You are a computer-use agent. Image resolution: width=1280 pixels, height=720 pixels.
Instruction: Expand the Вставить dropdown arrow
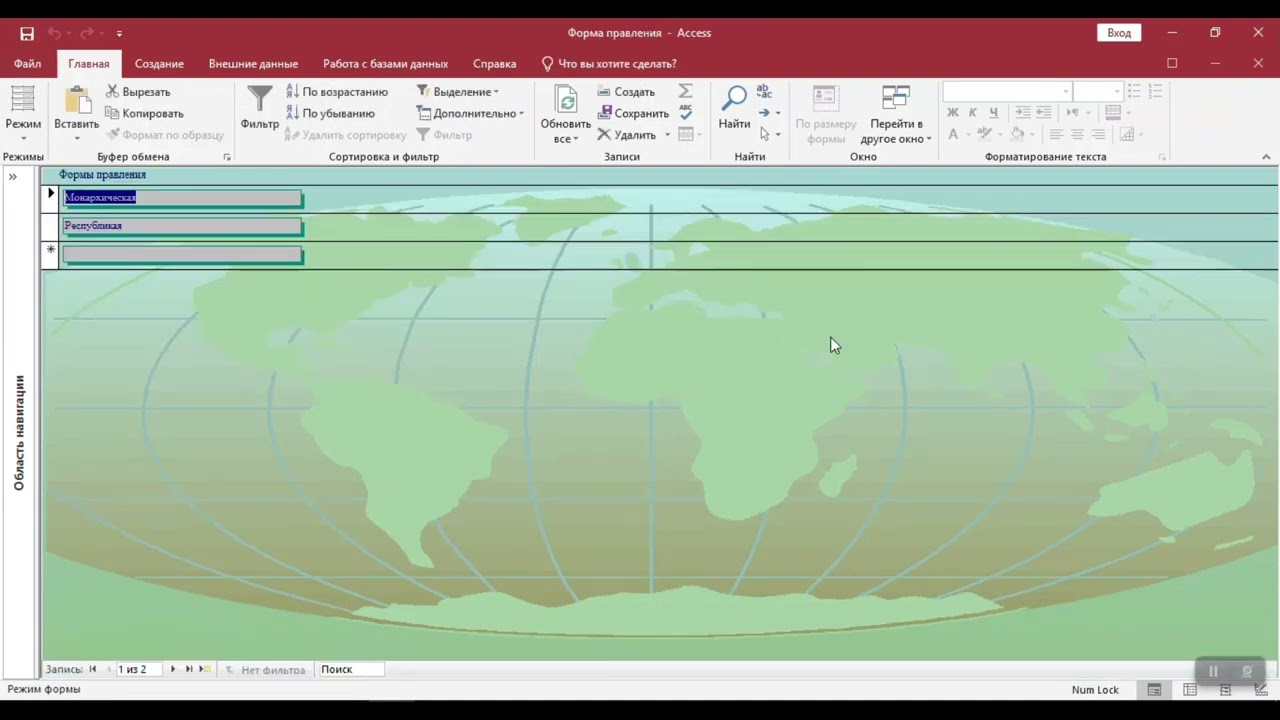click(76, 138)
